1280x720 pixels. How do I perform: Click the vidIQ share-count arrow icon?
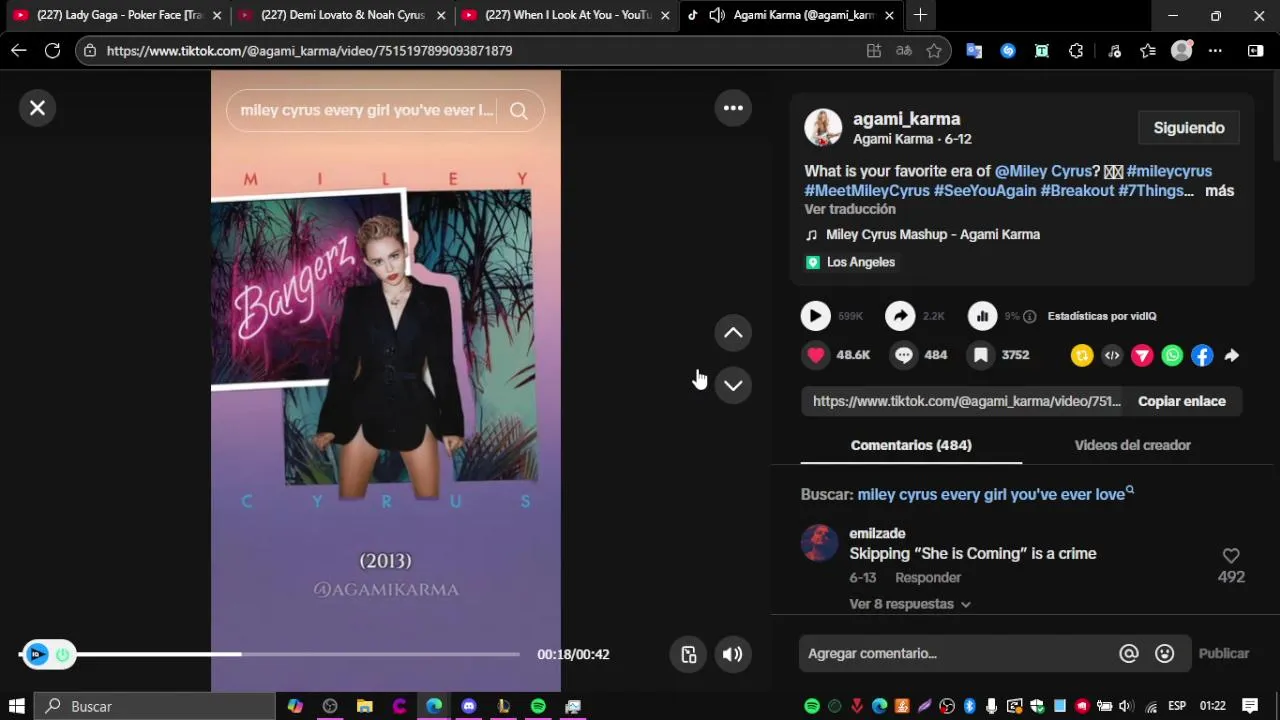[x=900, y=316]
